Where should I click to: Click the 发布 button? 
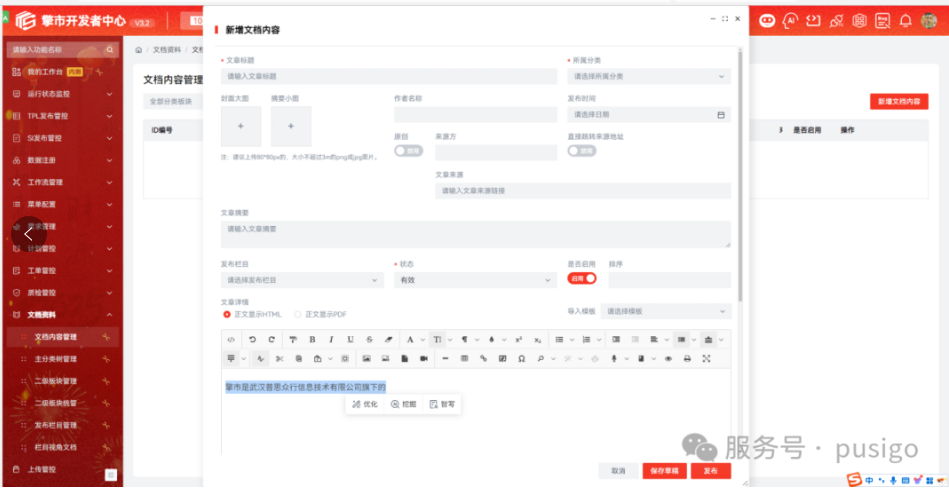point(710,470)
